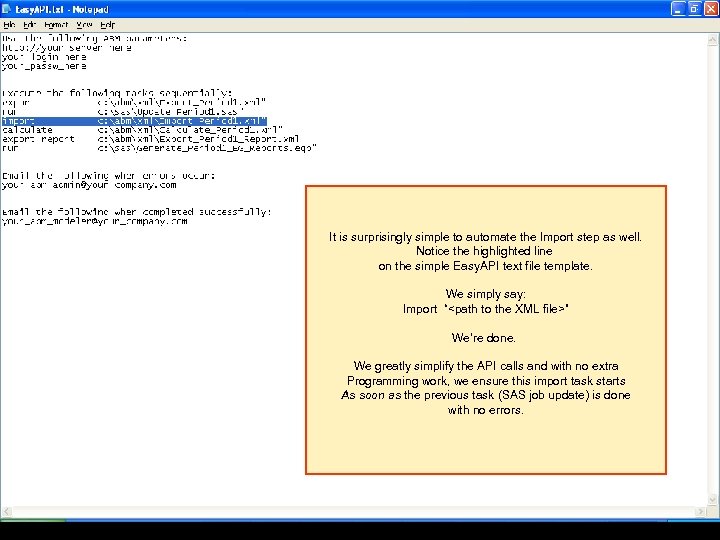Click 'Use the following ABM parameters:' line
Viewport: 720px width, 540px height.
click(x=95, y=39)
